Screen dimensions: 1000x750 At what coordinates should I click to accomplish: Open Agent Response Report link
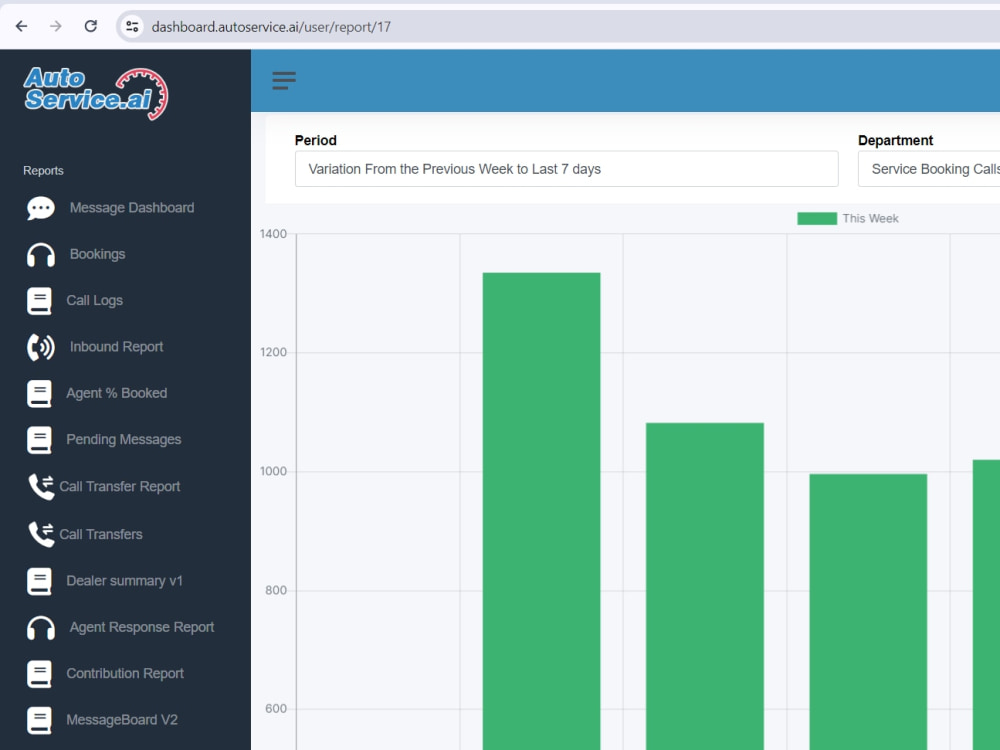[142, 628]
